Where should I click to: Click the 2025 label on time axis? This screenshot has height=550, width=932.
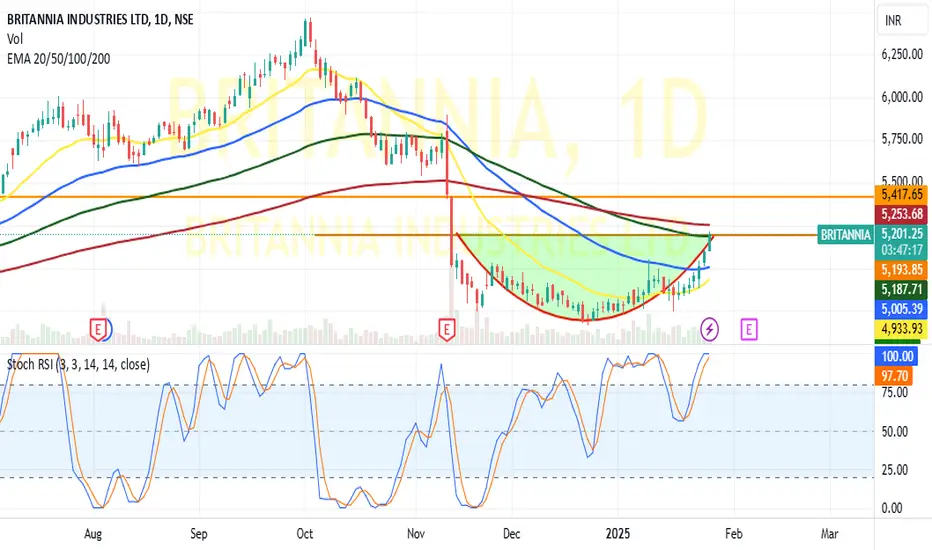[x=618, y=534]
